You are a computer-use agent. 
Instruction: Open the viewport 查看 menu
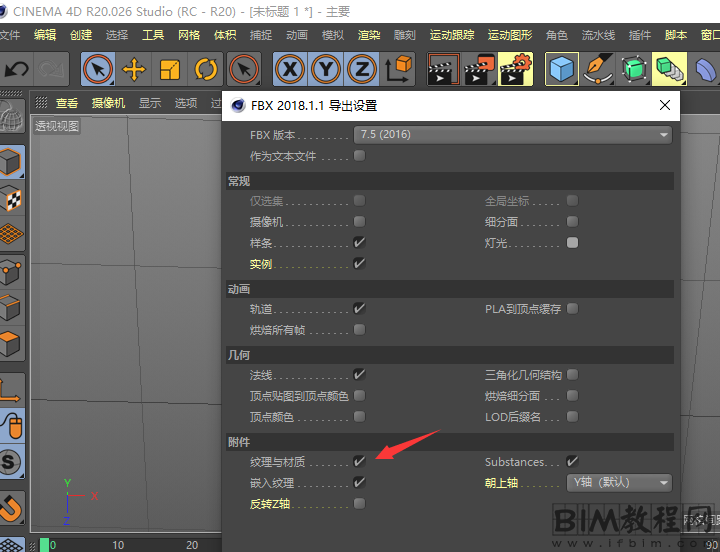pyautogui.click(x=67, y=103)
